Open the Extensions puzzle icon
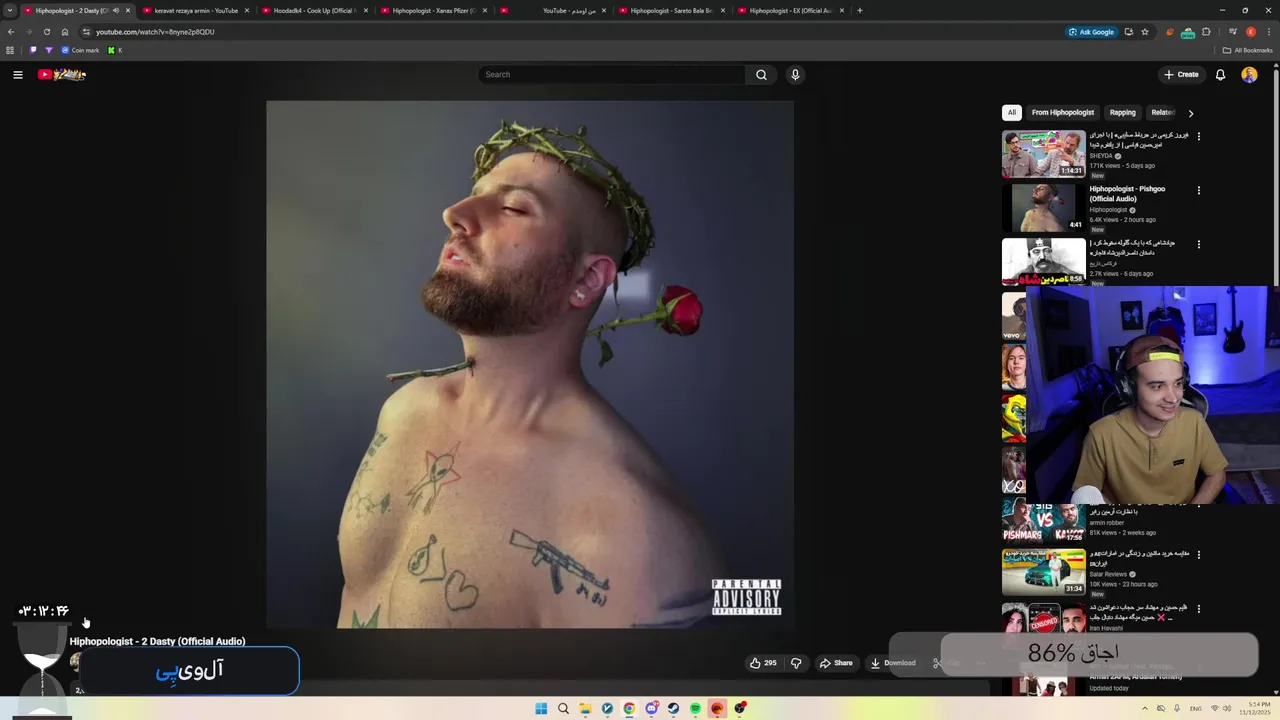1280x720 pixels. (1206, 31)
